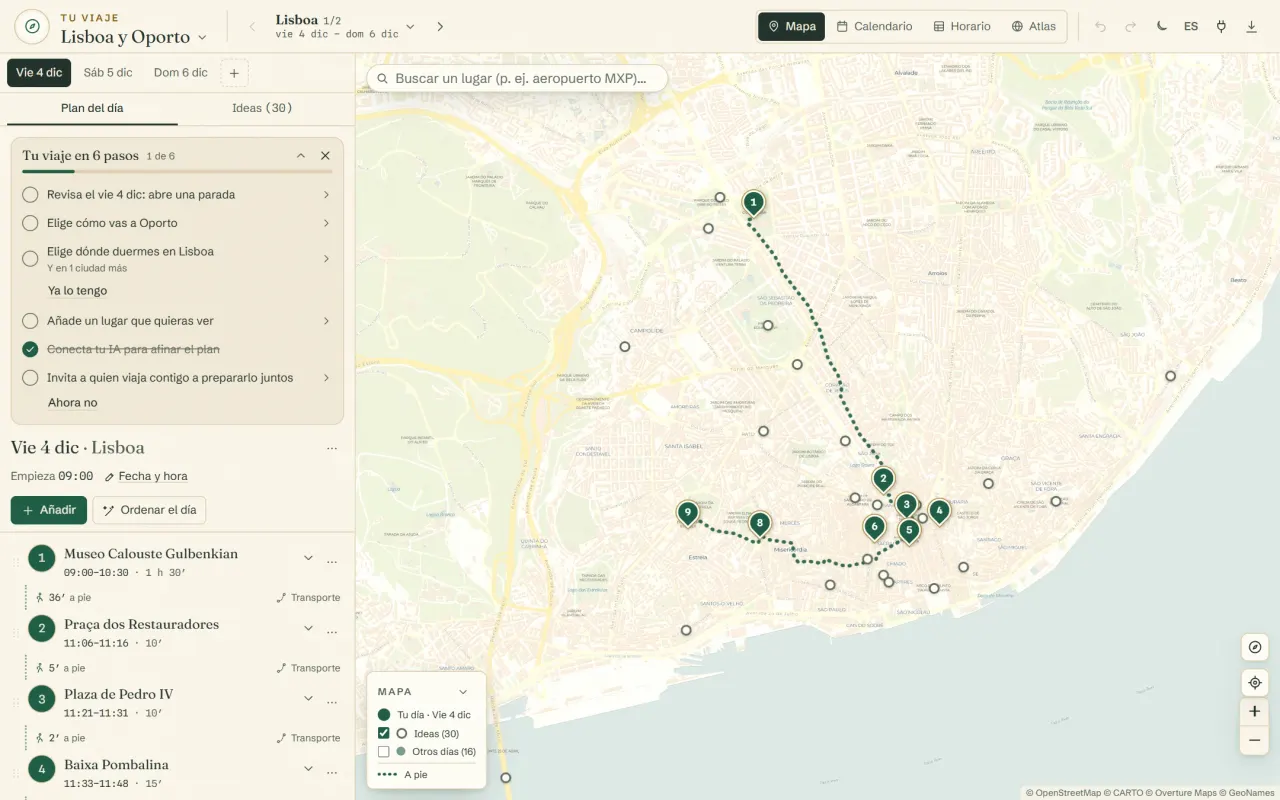Click the map compass orientation button

click(x=1255, y=647)
